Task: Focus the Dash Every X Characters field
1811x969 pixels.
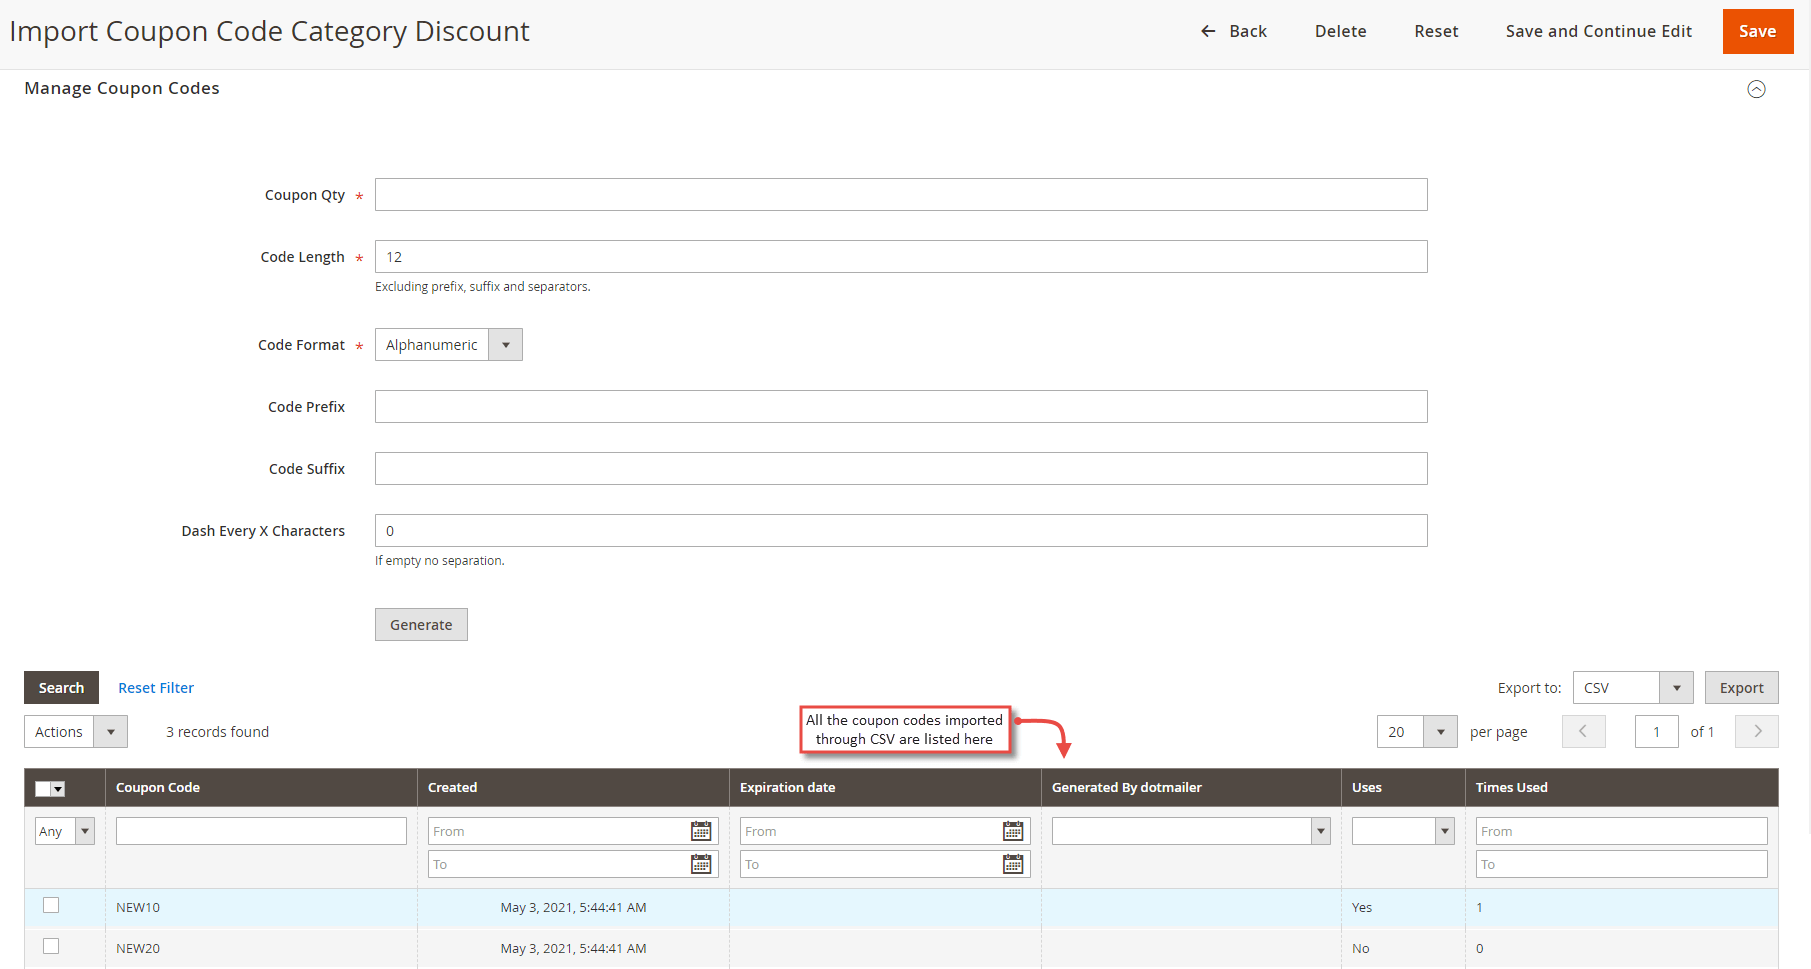Action: [x=901, y=531]
